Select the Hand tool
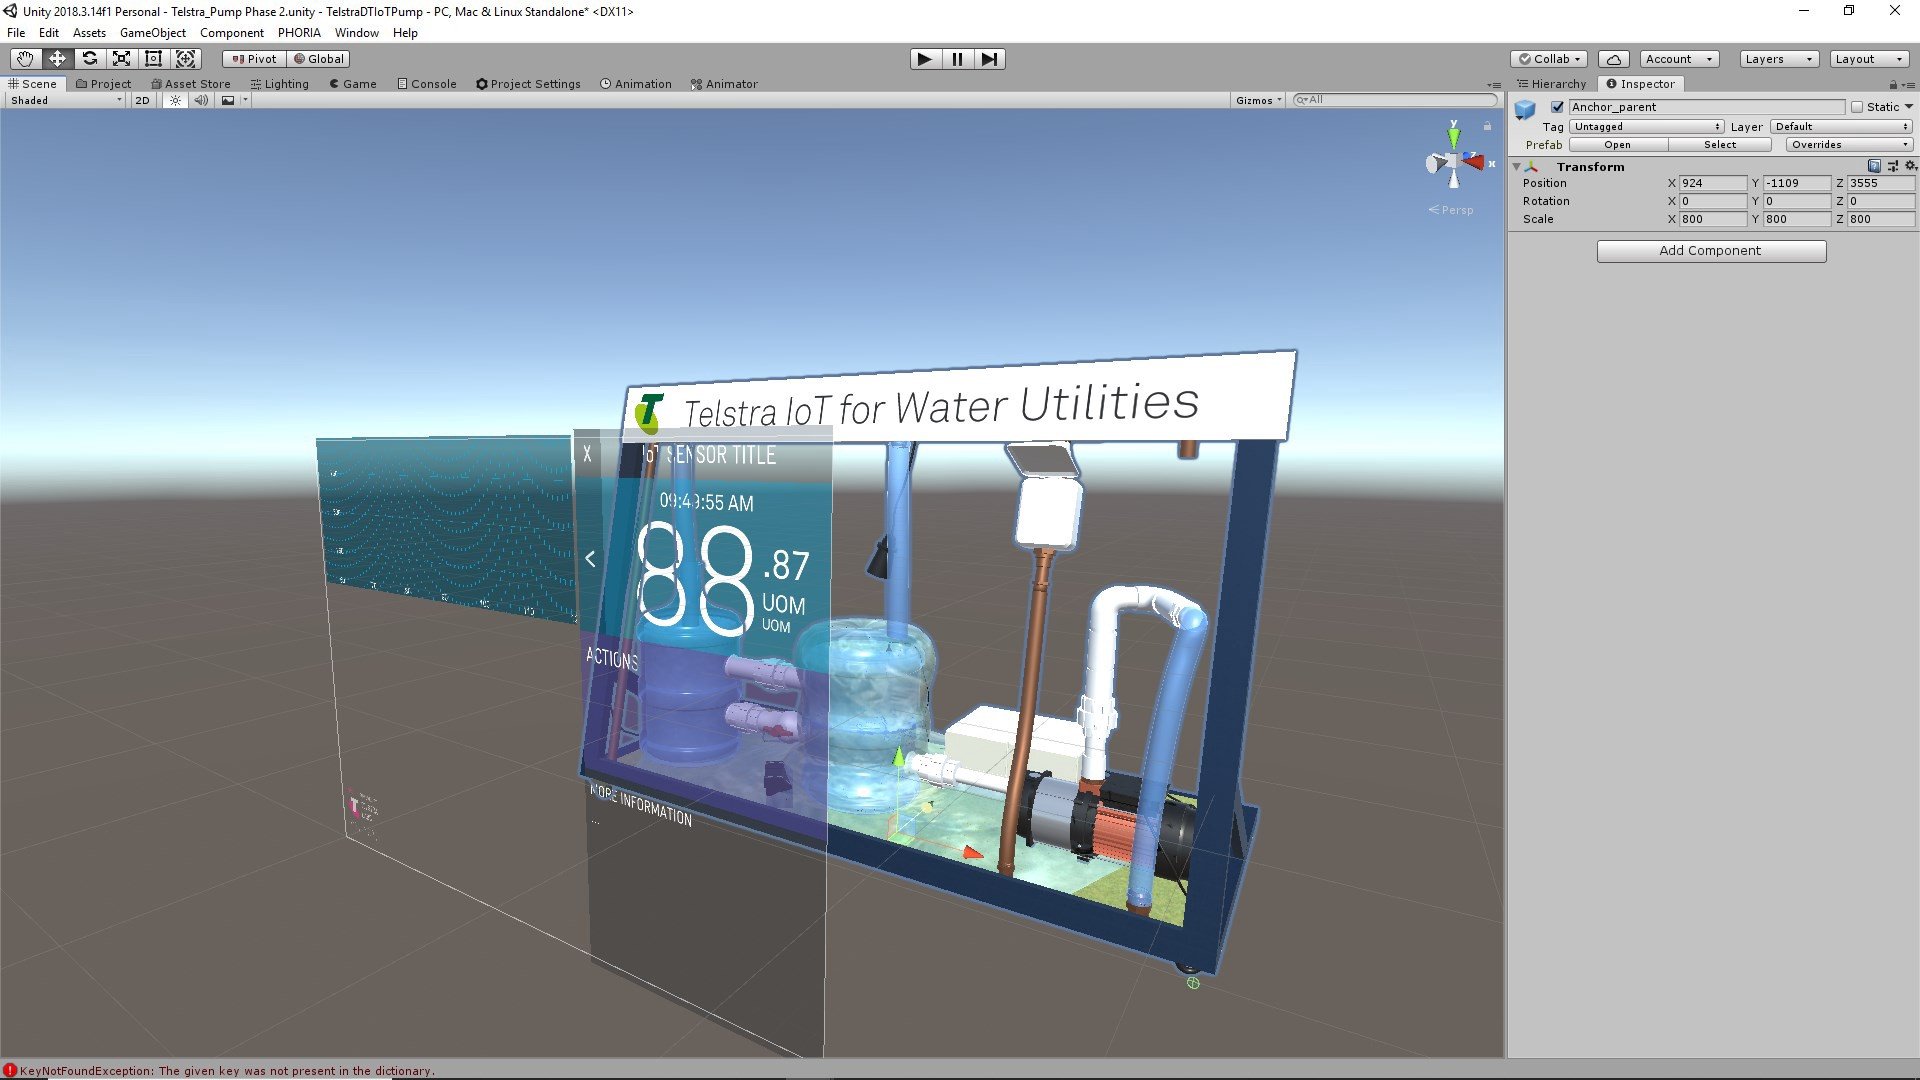Viewport: 1920px width, 1080px height. coord(25,59)
